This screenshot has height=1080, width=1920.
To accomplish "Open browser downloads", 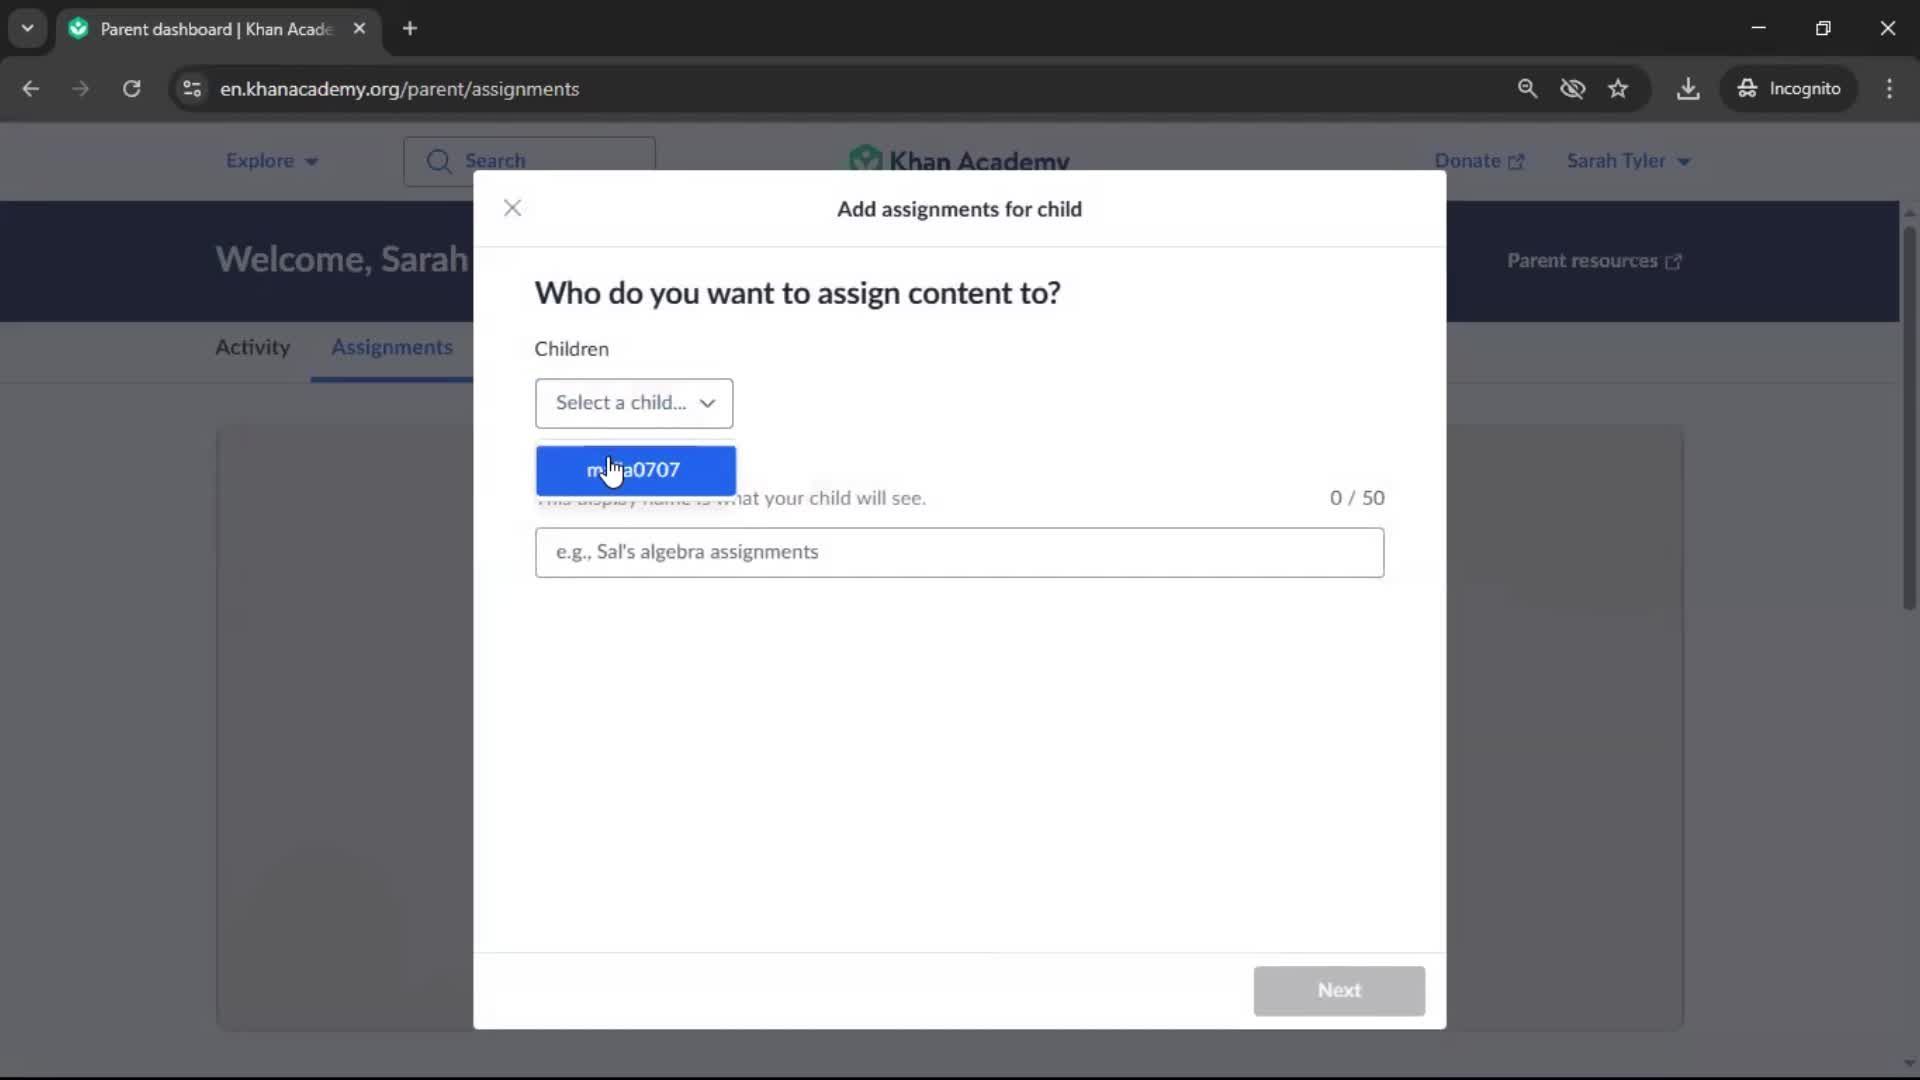I will click(x=1688, y=88).
